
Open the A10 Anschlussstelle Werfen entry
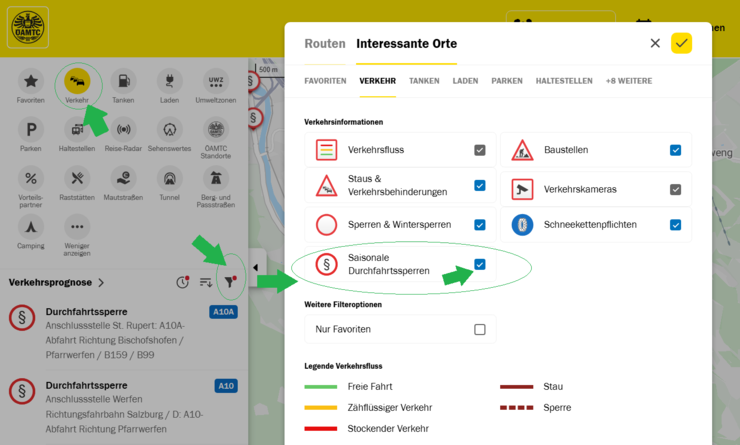[124, 407]
